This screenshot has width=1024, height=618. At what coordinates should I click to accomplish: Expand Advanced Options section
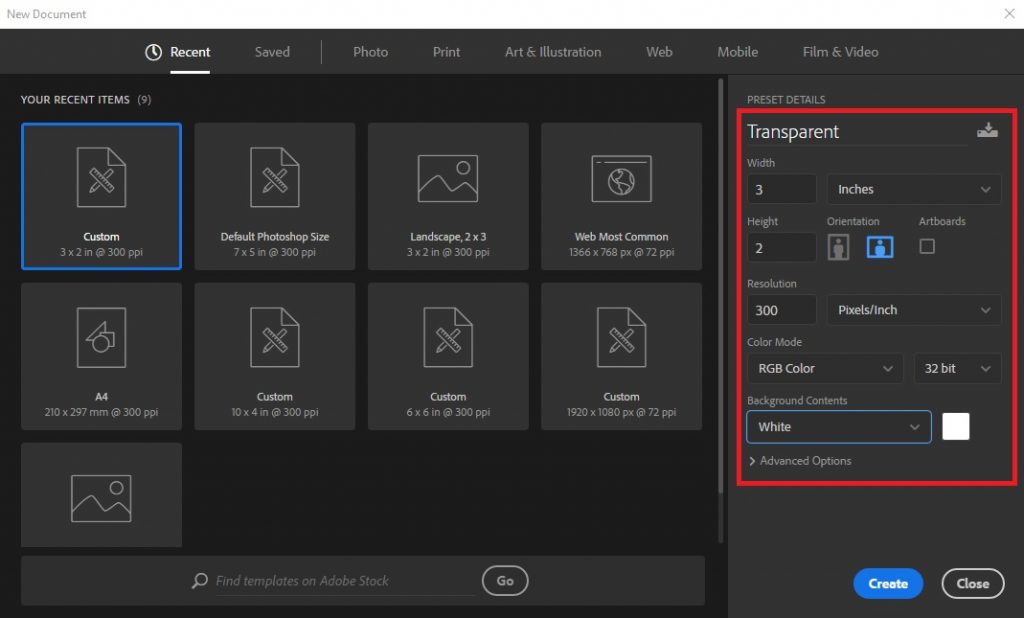tap(800, 461)
